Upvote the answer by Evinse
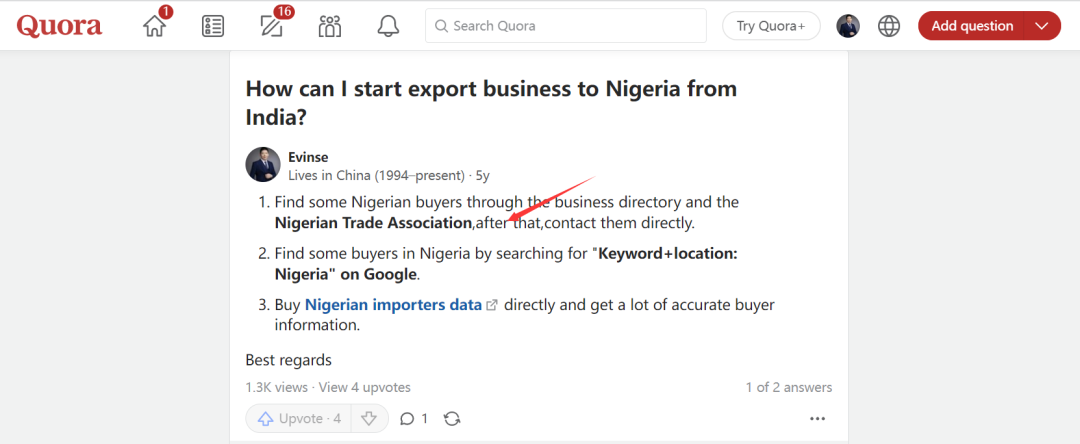Screen dimensions: 1080x444 point(298,419)
